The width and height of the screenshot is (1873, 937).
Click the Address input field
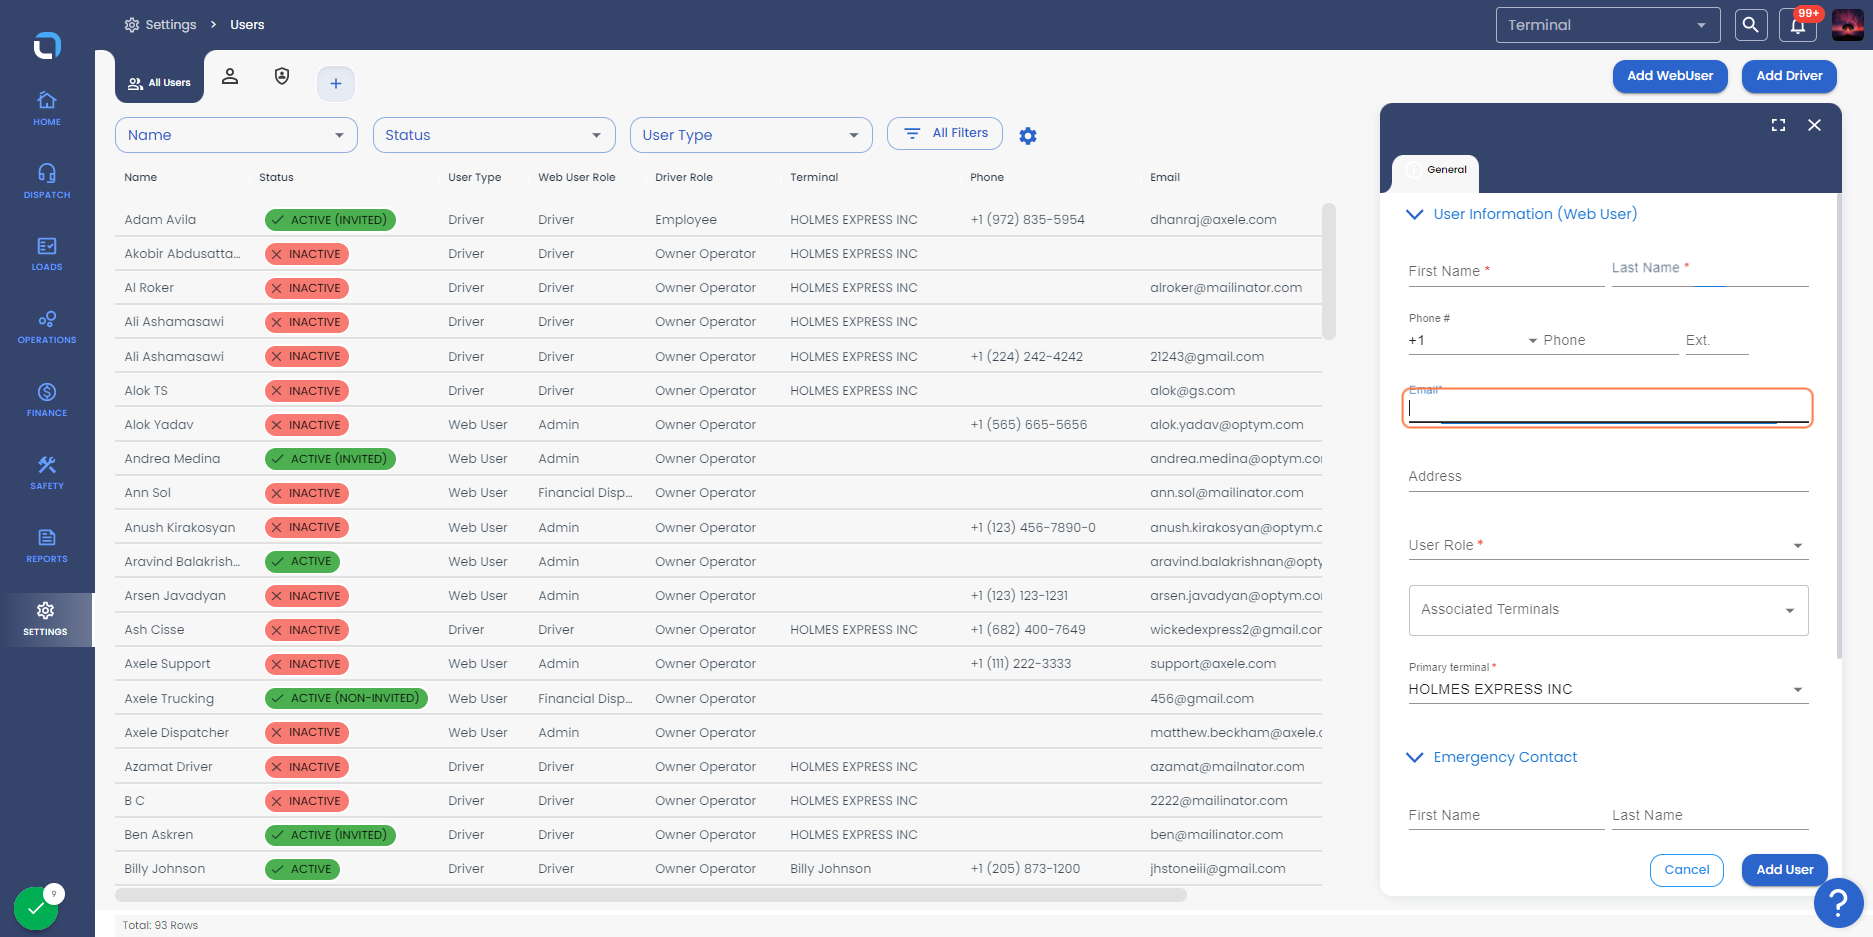[1608, 476]
